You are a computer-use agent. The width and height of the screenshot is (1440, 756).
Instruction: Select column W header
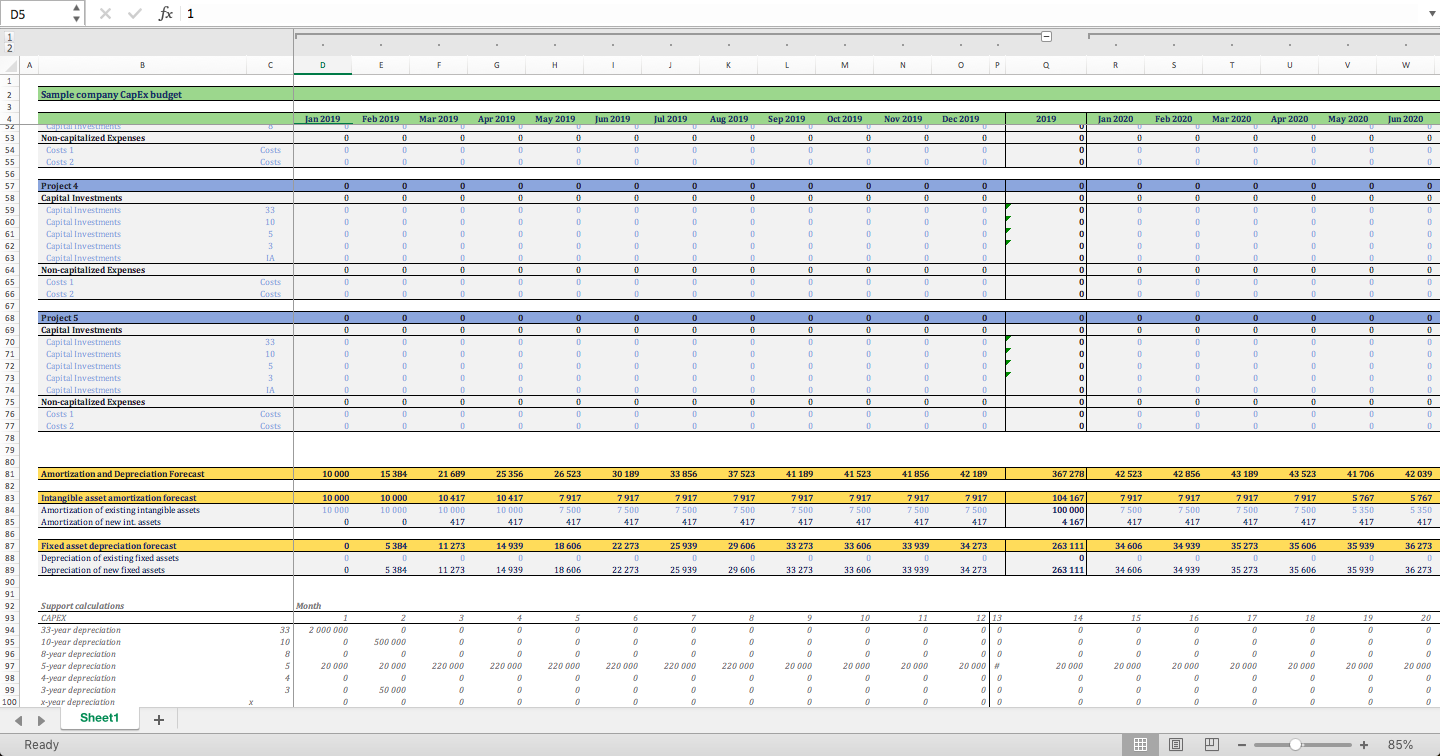(1405, 65)
